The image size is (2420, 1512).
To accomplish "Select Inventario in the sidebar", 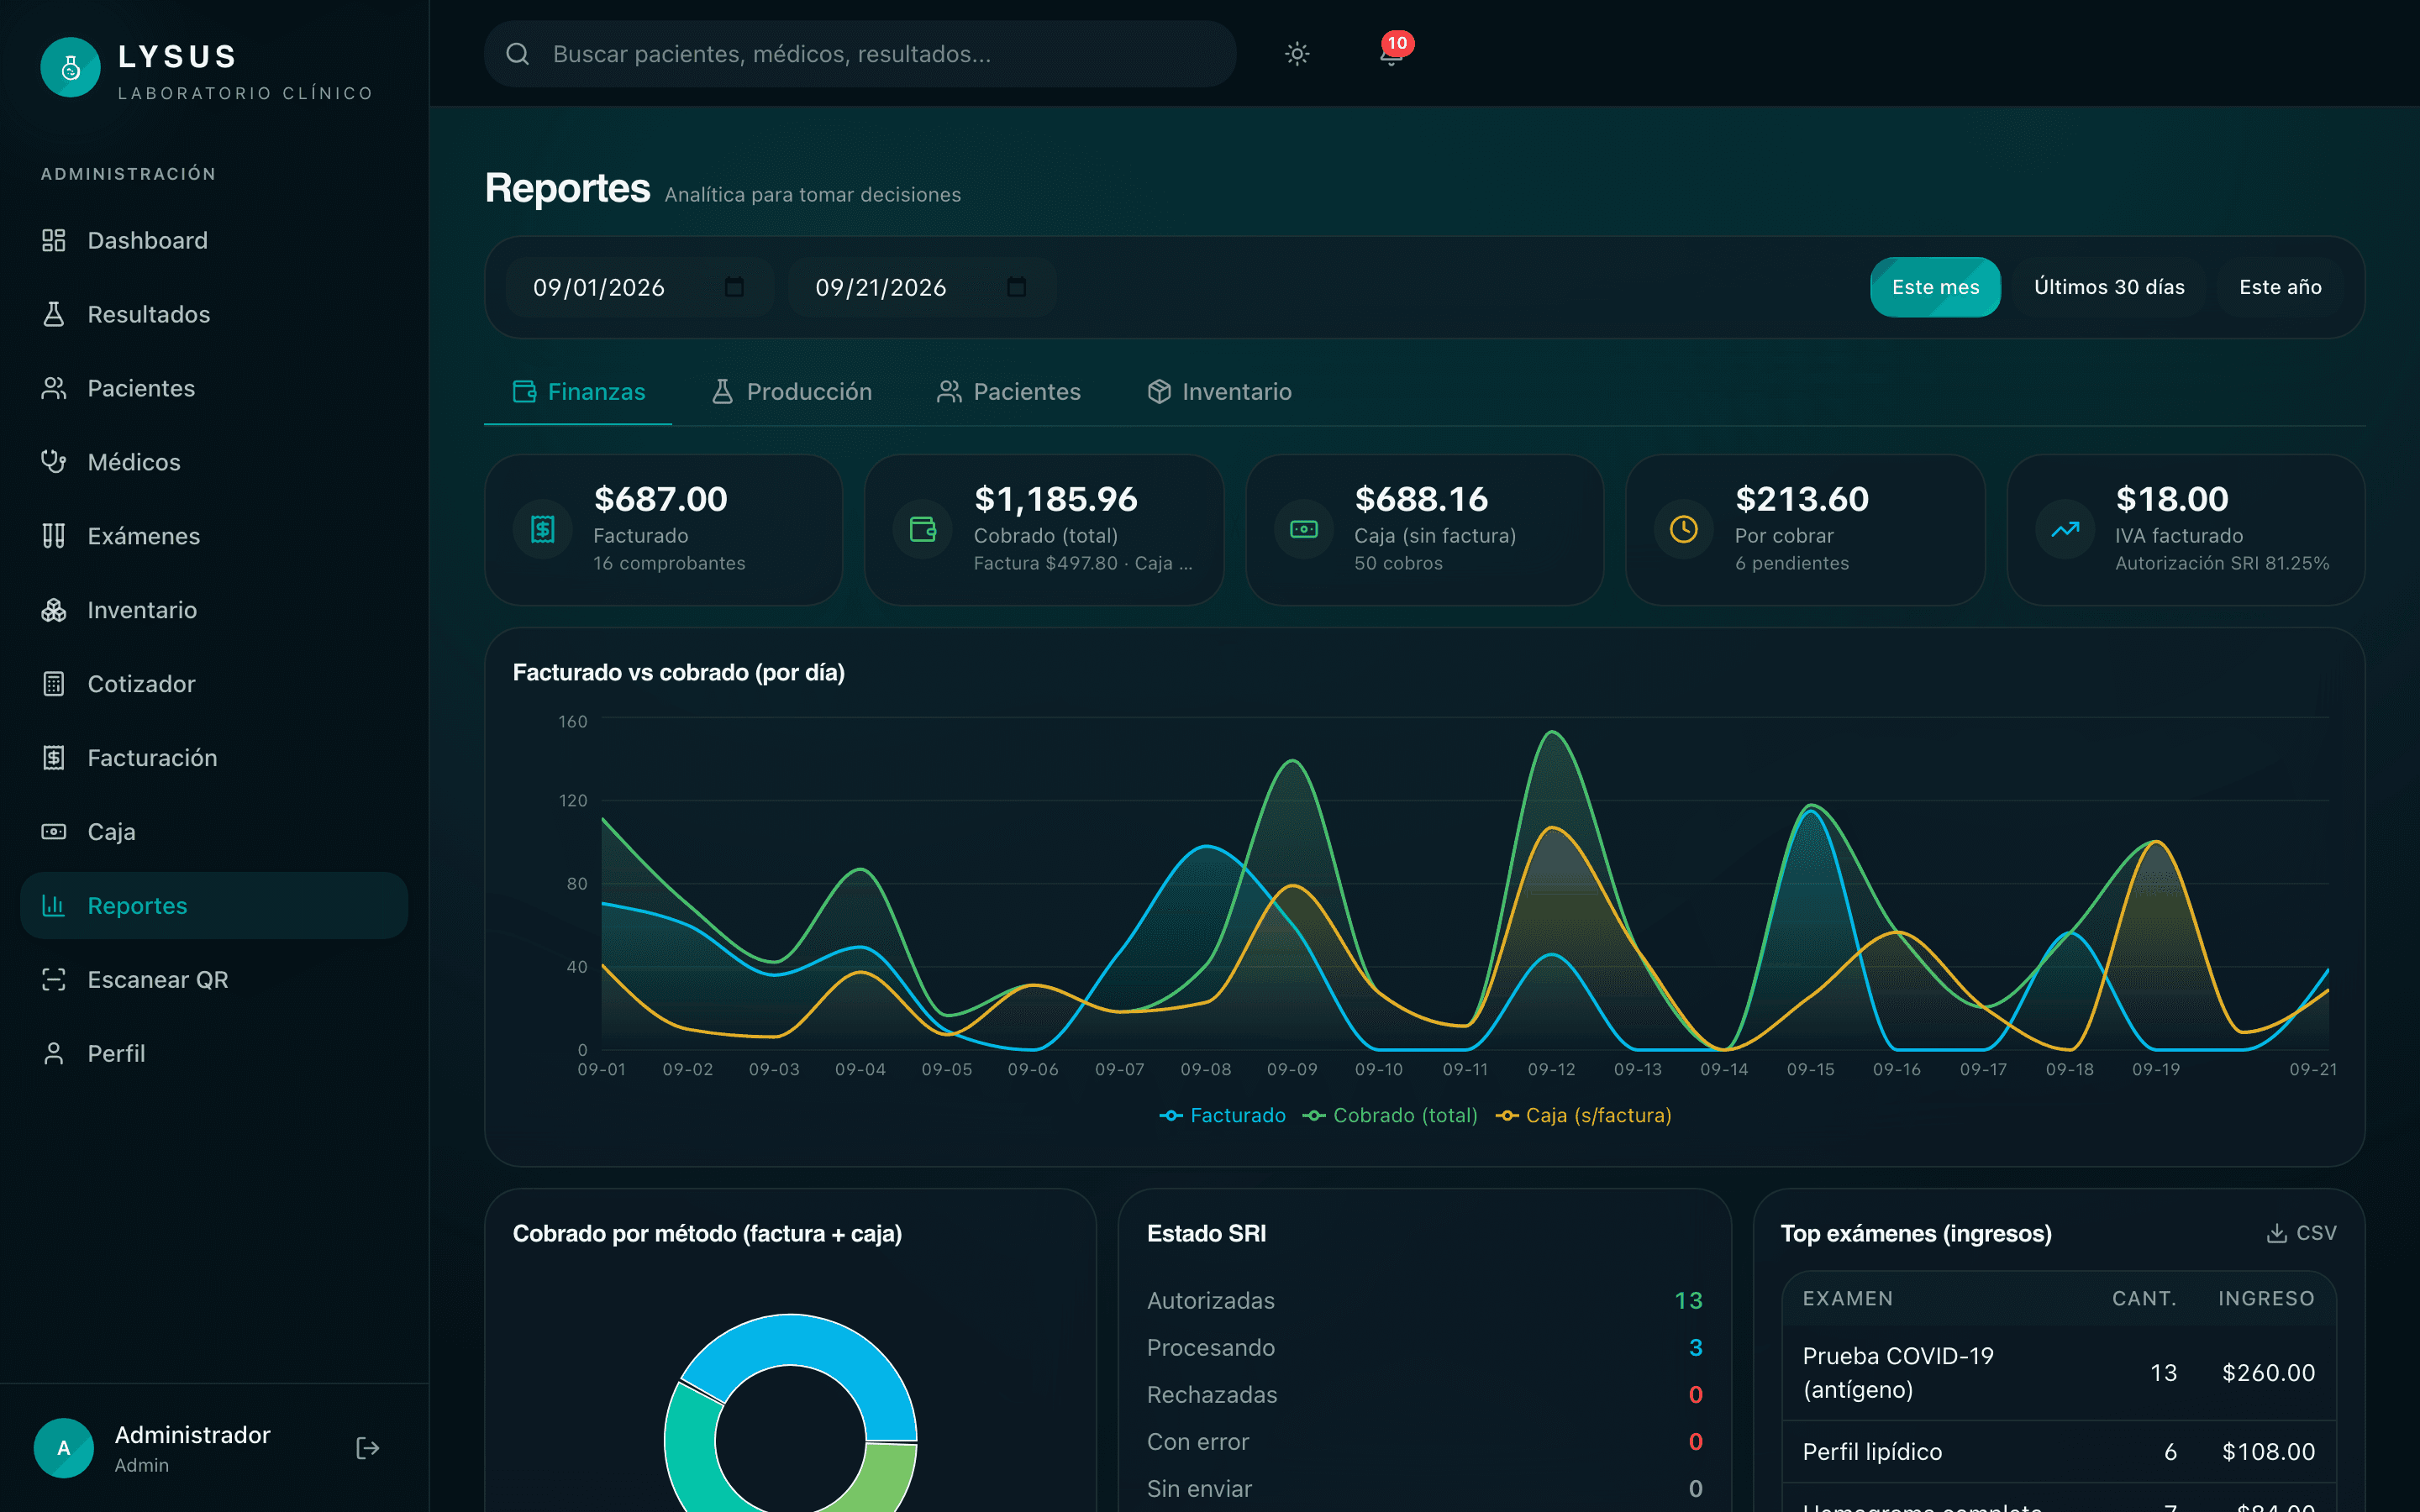I will [x=214, y=610].
